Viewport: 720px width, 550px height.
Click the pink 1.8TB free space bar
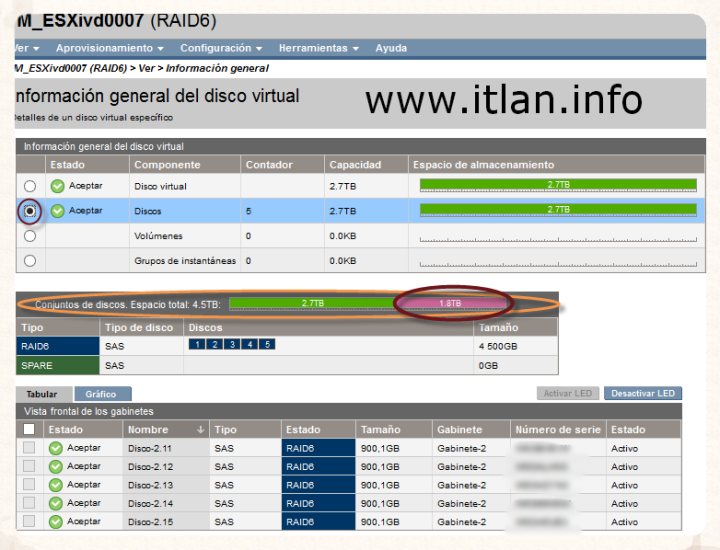[x=449, y=303]
